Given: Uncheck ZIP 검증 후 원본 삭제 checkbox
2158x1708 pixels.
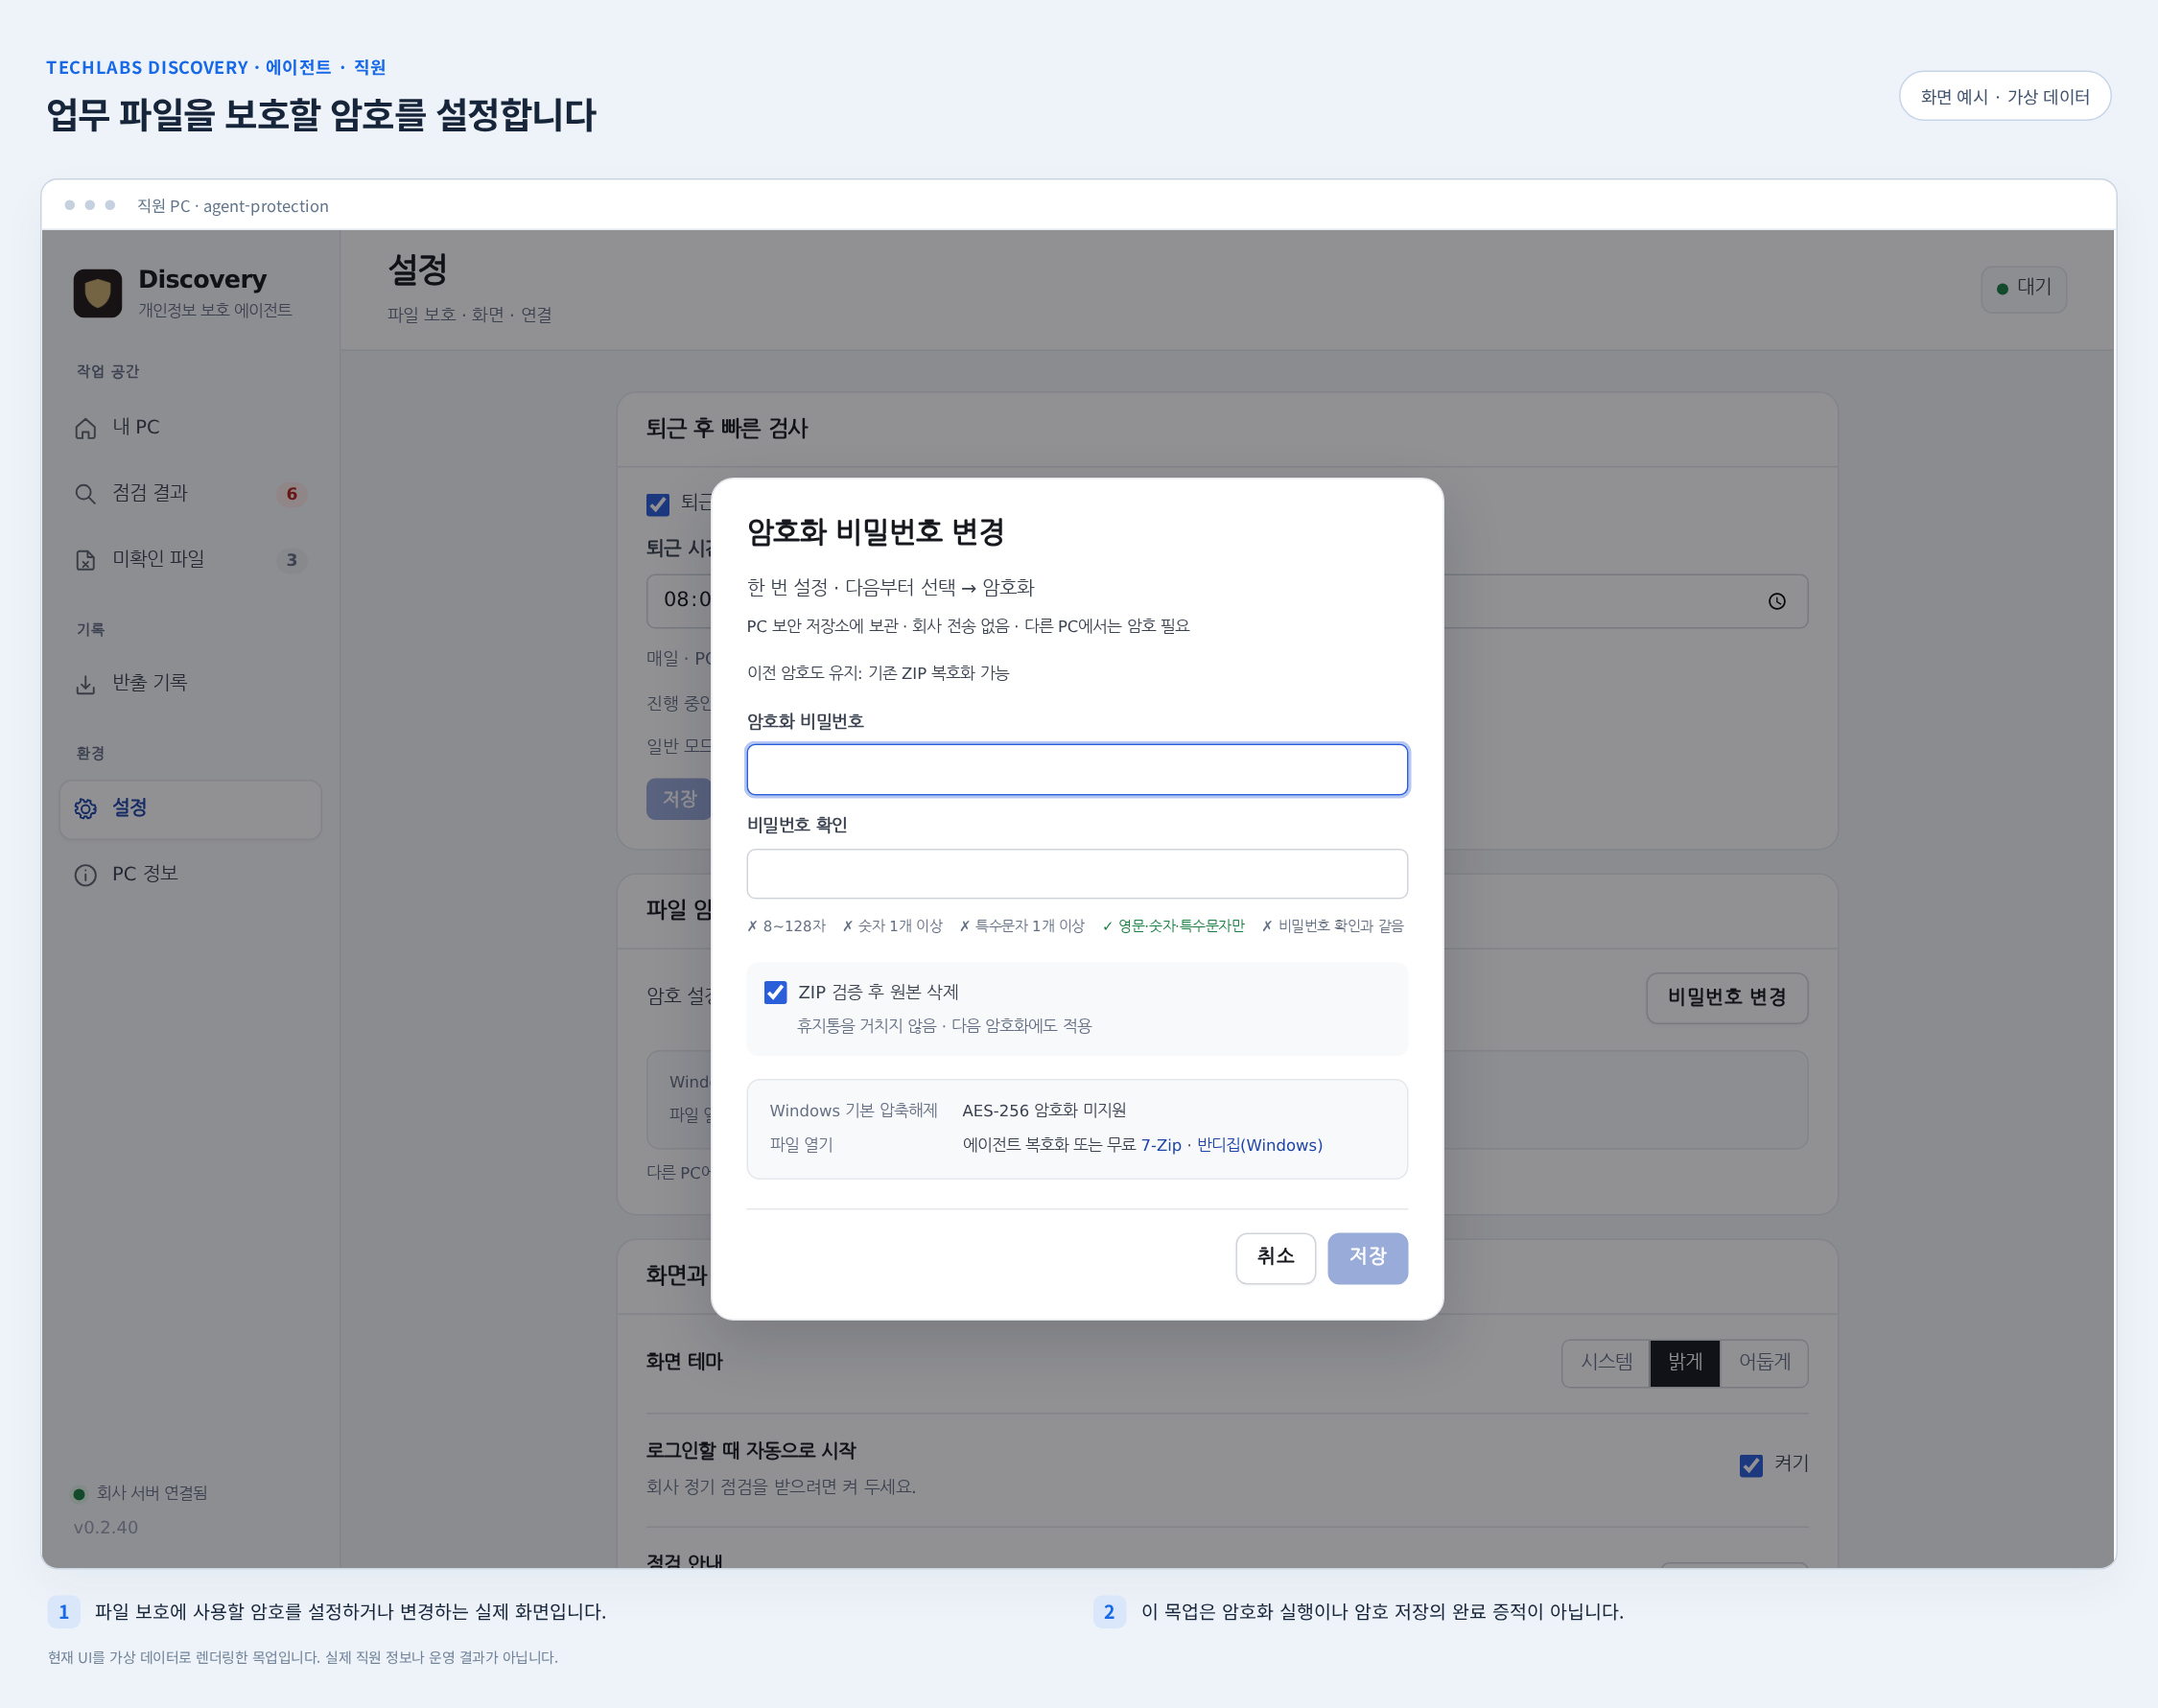Looking at the screenshot, I should pyautogui.click(x=775, y=992).
